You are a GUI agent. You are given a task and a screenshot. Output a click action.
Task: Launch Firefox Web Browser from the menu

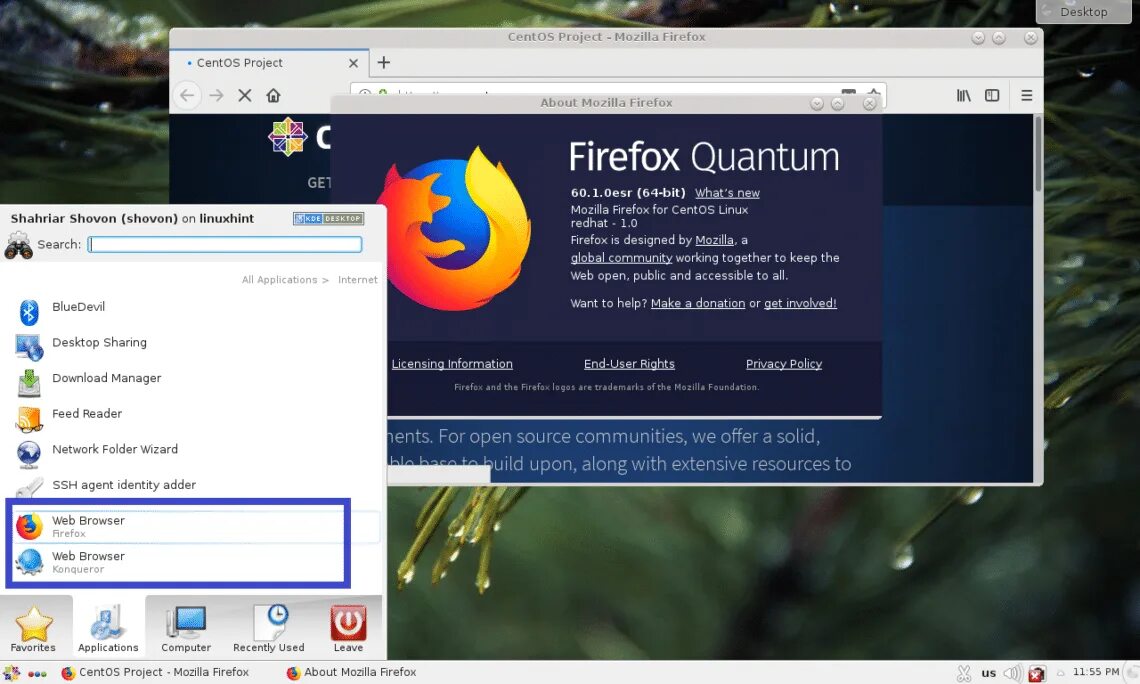tap(195, 526)
